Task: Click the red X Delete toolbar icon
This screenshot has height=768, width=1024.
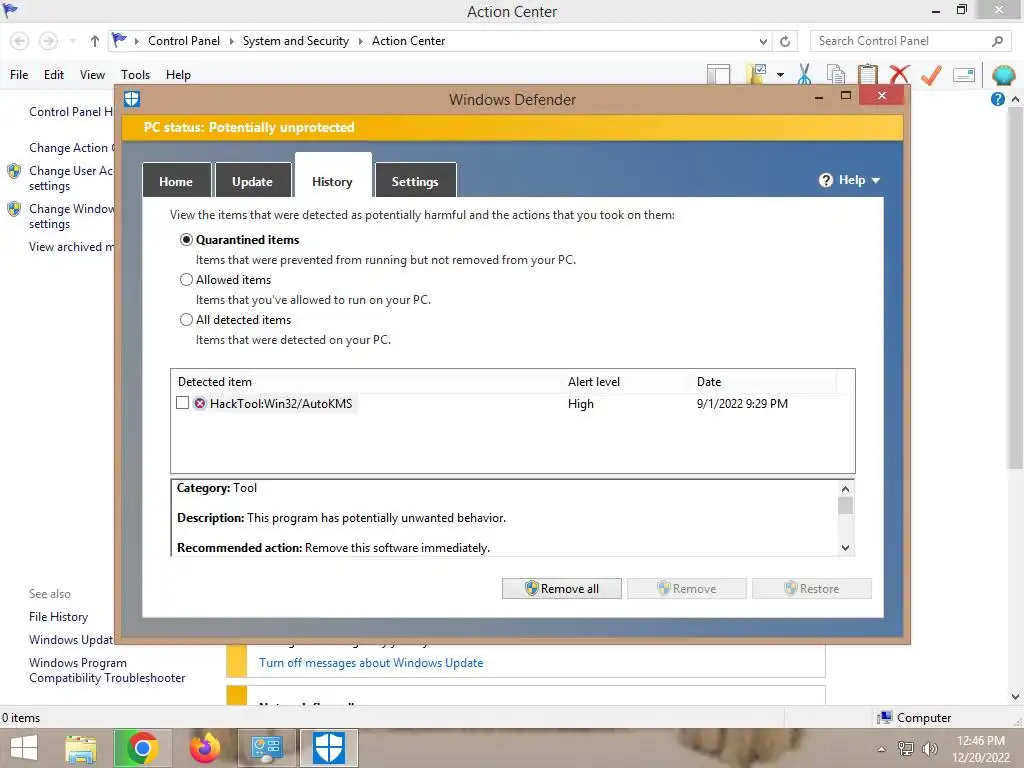Action: coord(899,74)
